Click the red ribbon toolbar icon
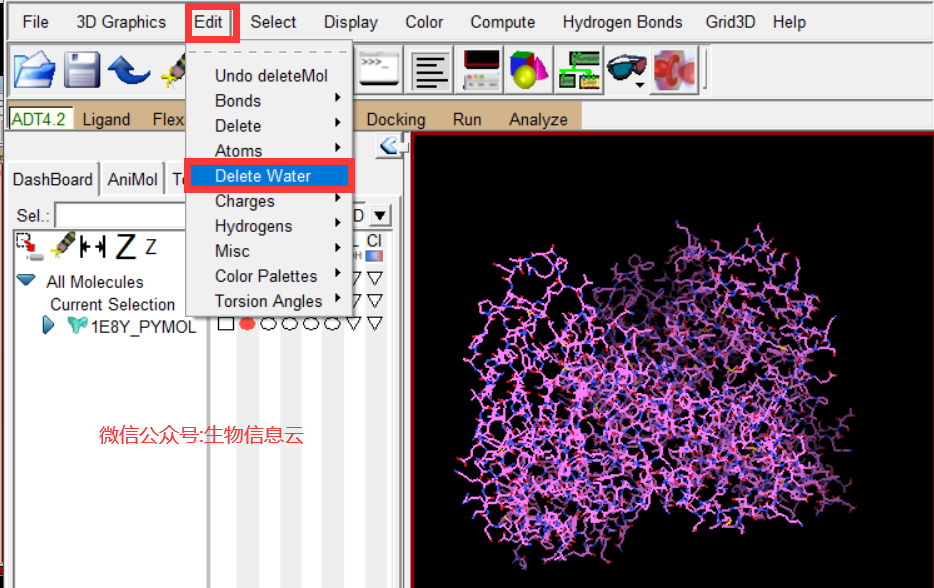Screen dimensions: 934x588 point(674,70)
